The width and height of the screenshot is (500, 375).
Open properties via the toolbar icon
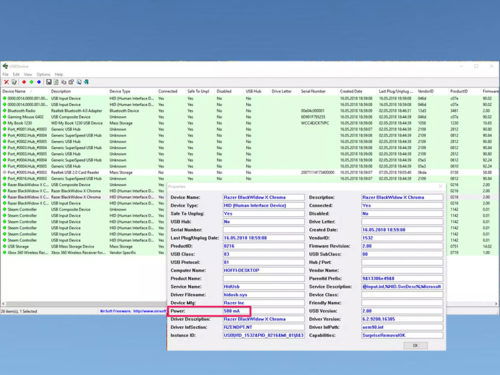(x=71, y=82)
